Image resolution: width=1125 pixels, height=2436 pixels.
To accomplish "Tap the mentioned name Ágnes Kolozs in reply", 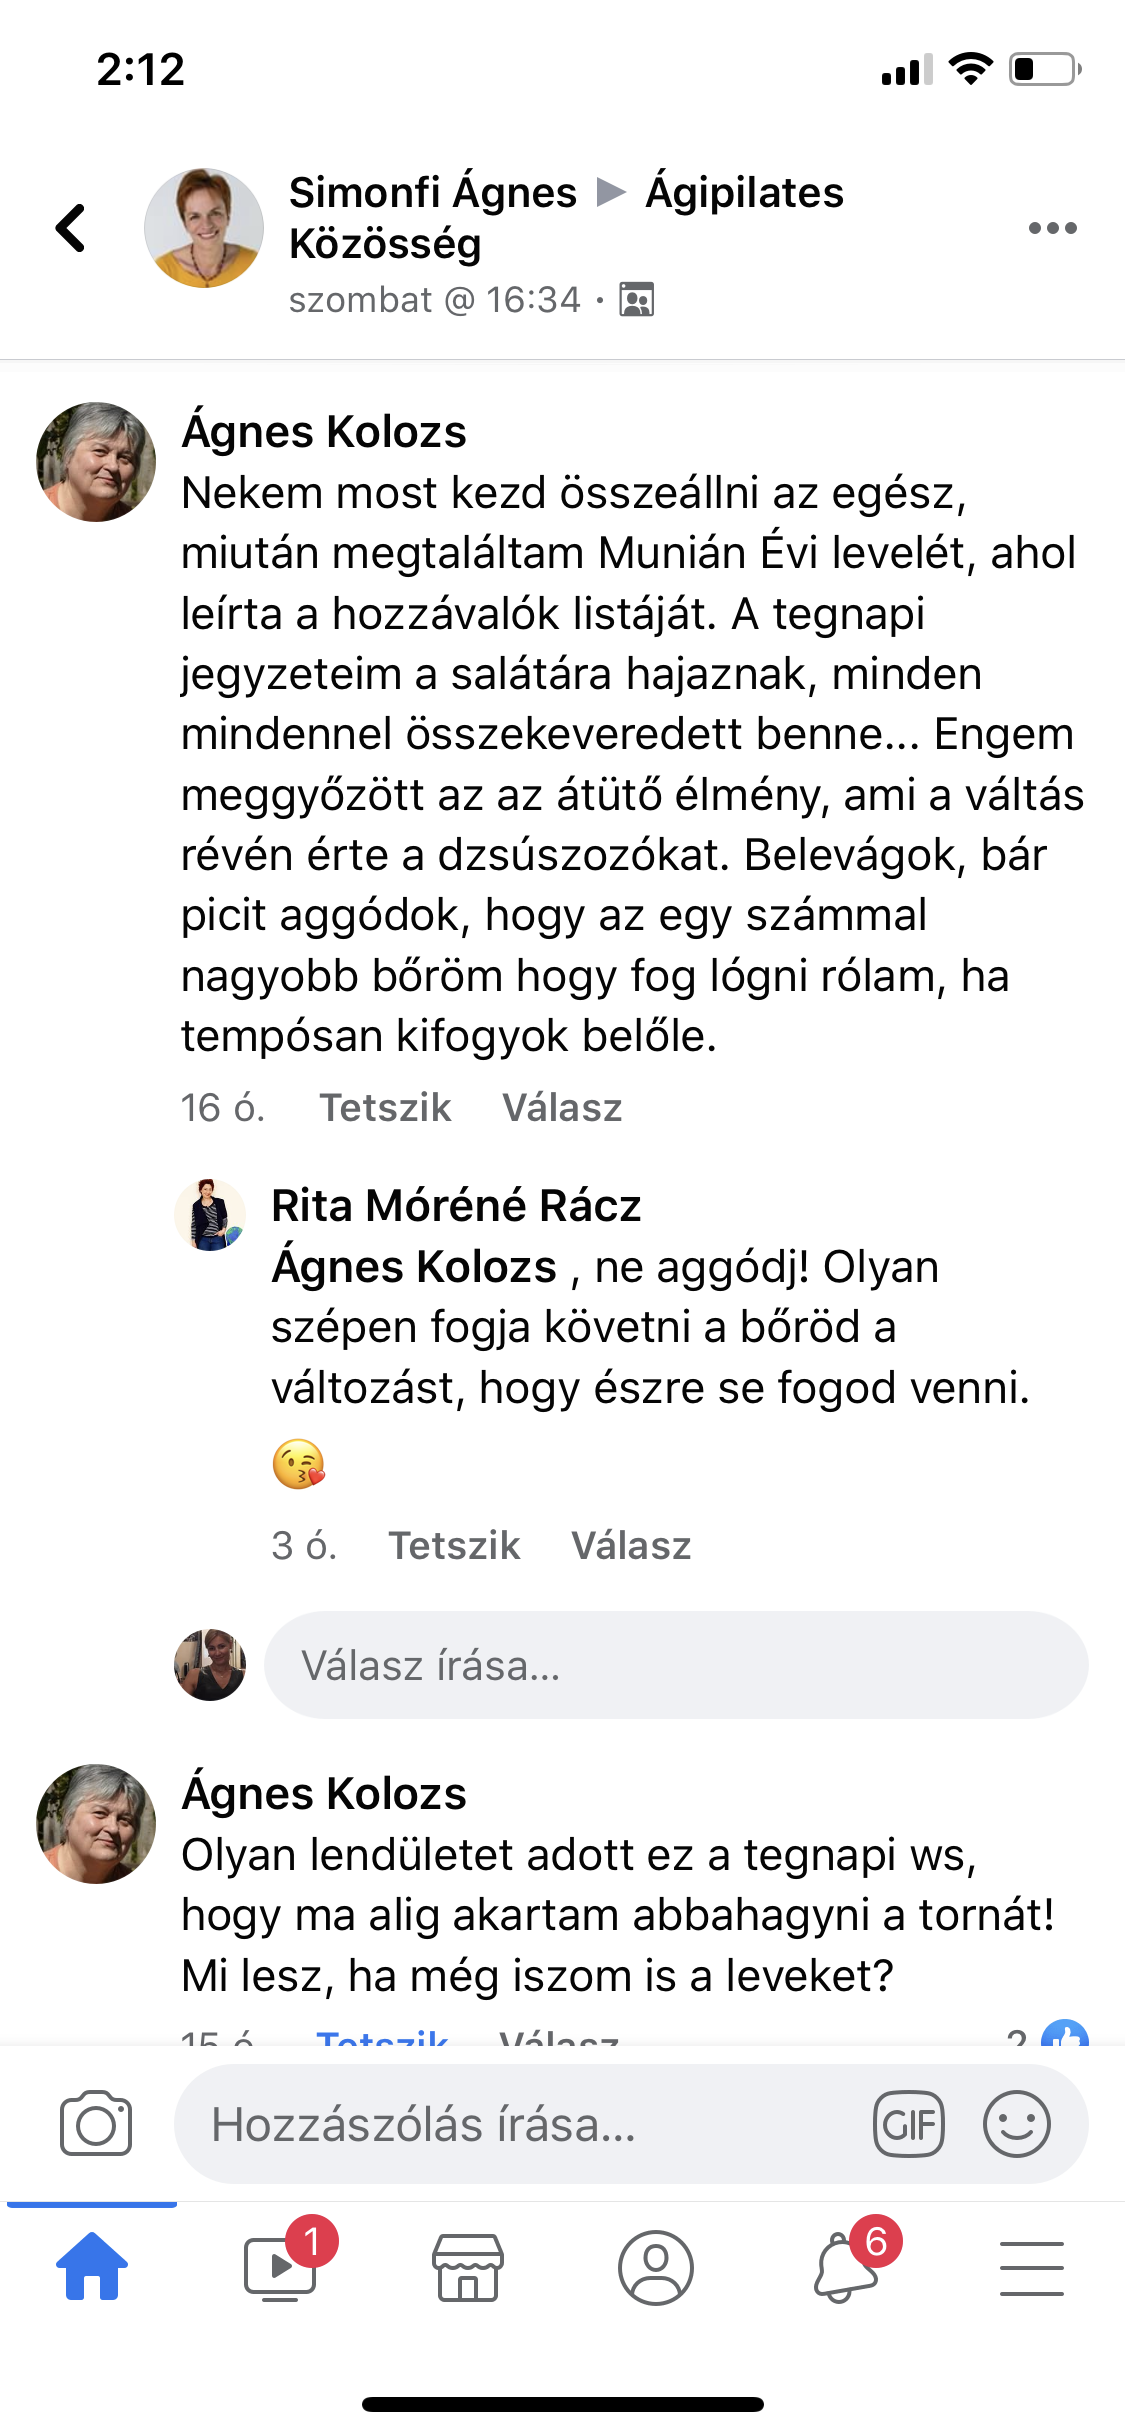I will [x=414, y=1267].
